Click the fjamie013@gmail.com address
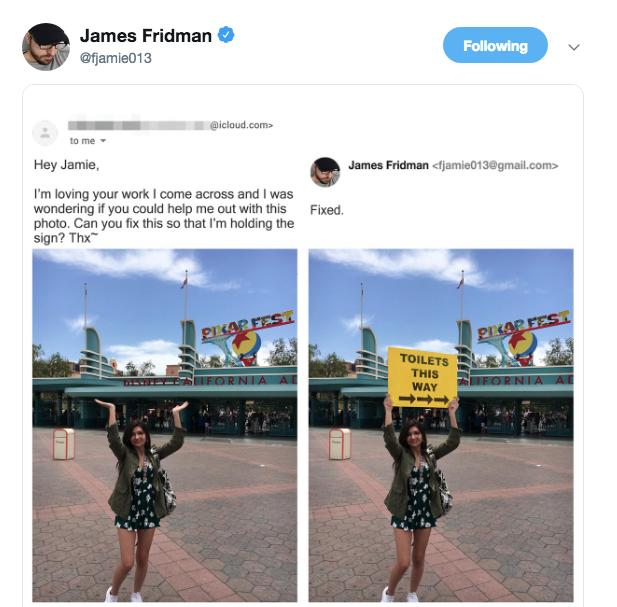The width and height of the screenshot is (617, 607). pos(495,166)
